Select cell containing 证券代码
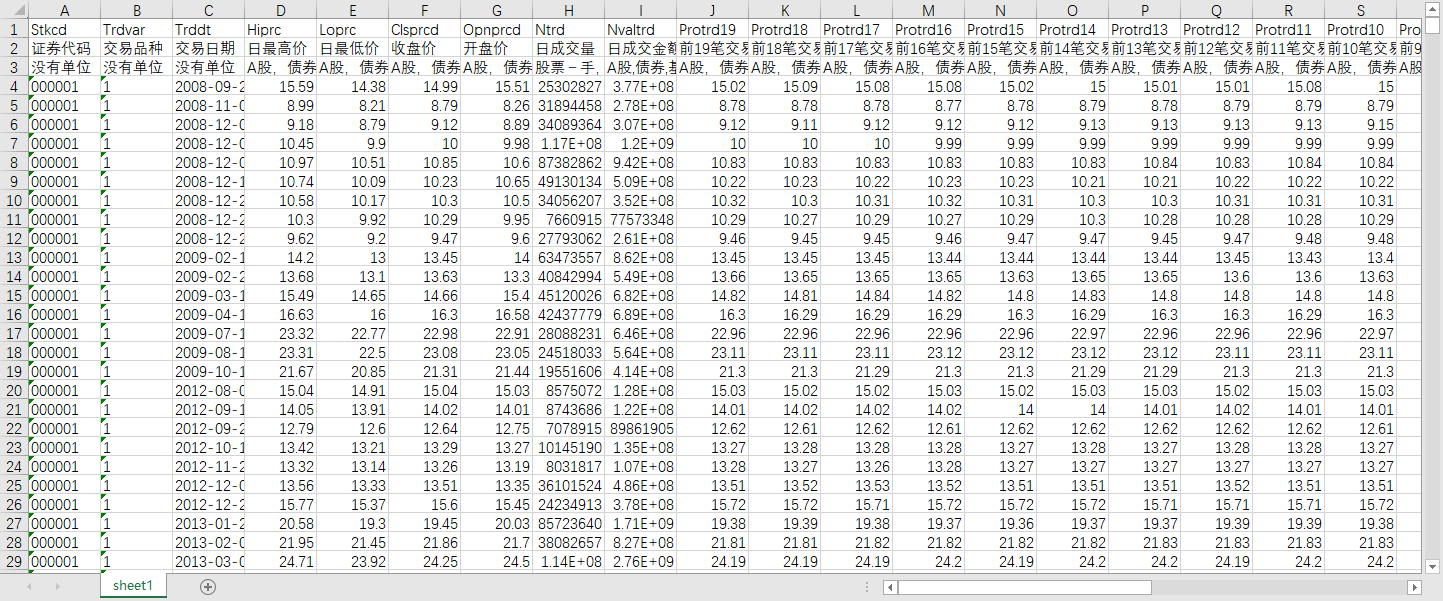 [x=64, y=48]
